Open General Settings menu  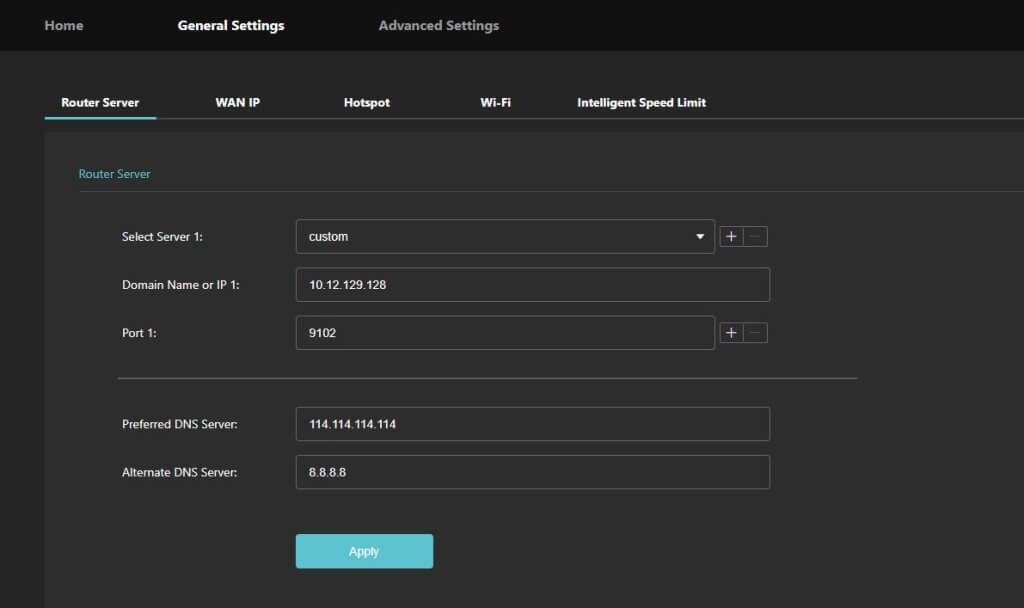(x=231, y=25)
